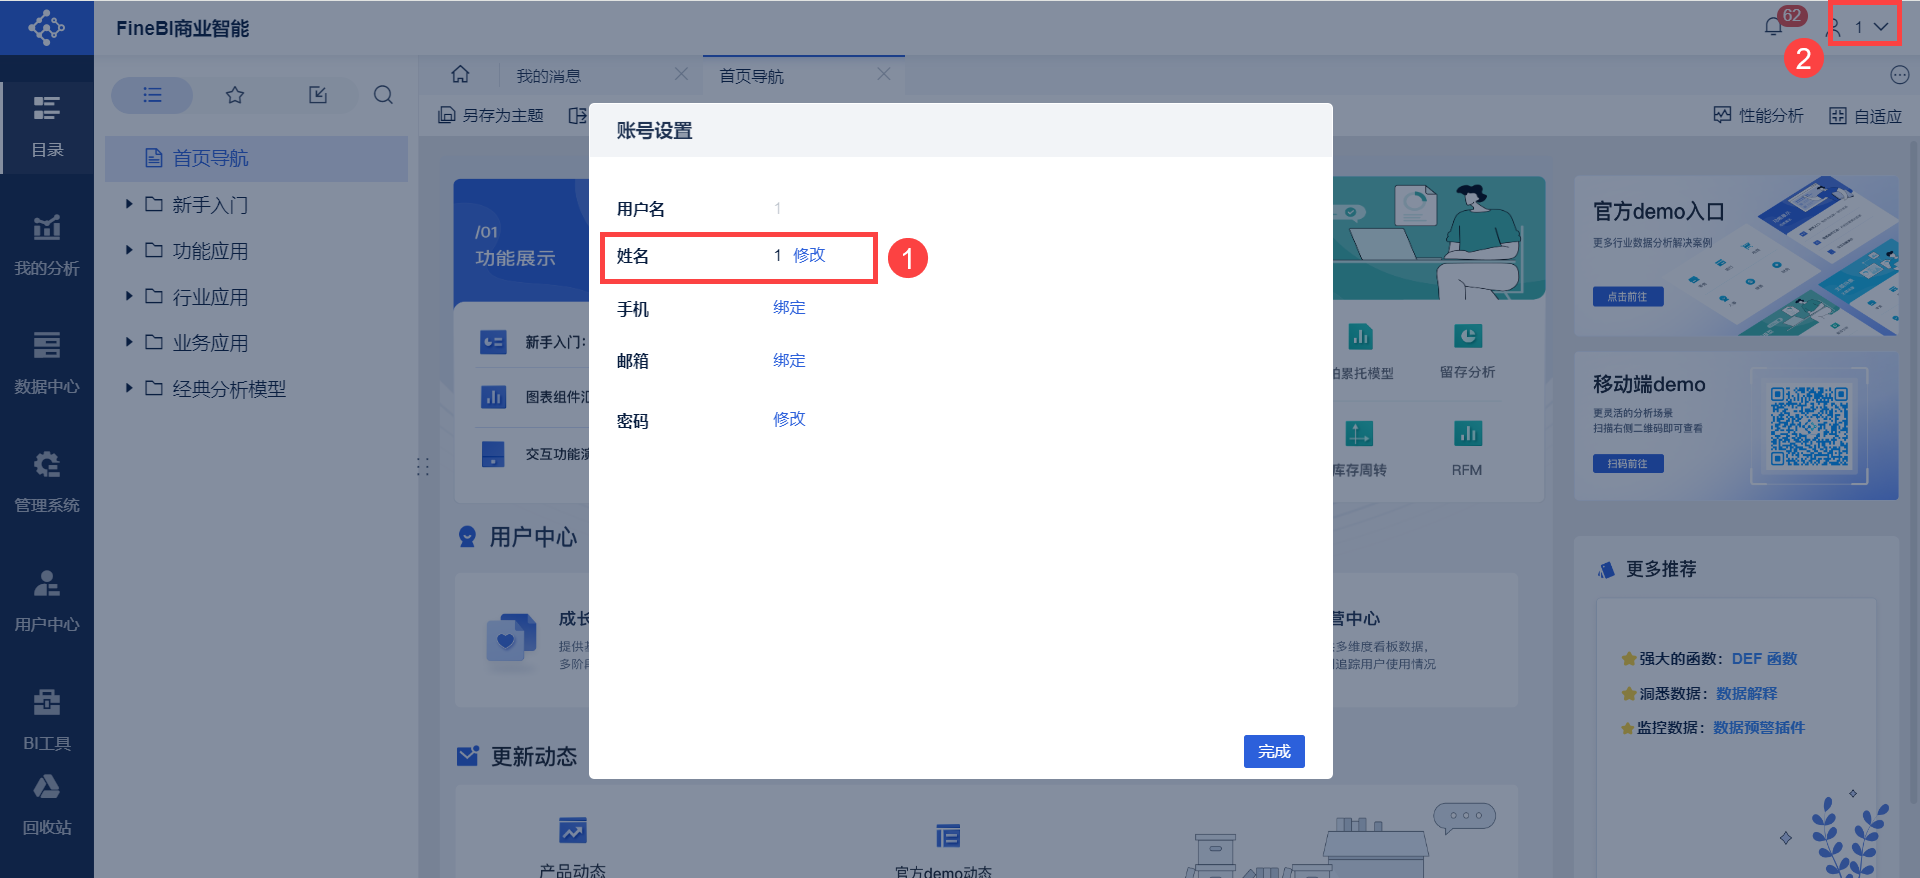Click 点击前往 on 官方demo入口
1920x878 pixels.
(x=1628, y=297)
